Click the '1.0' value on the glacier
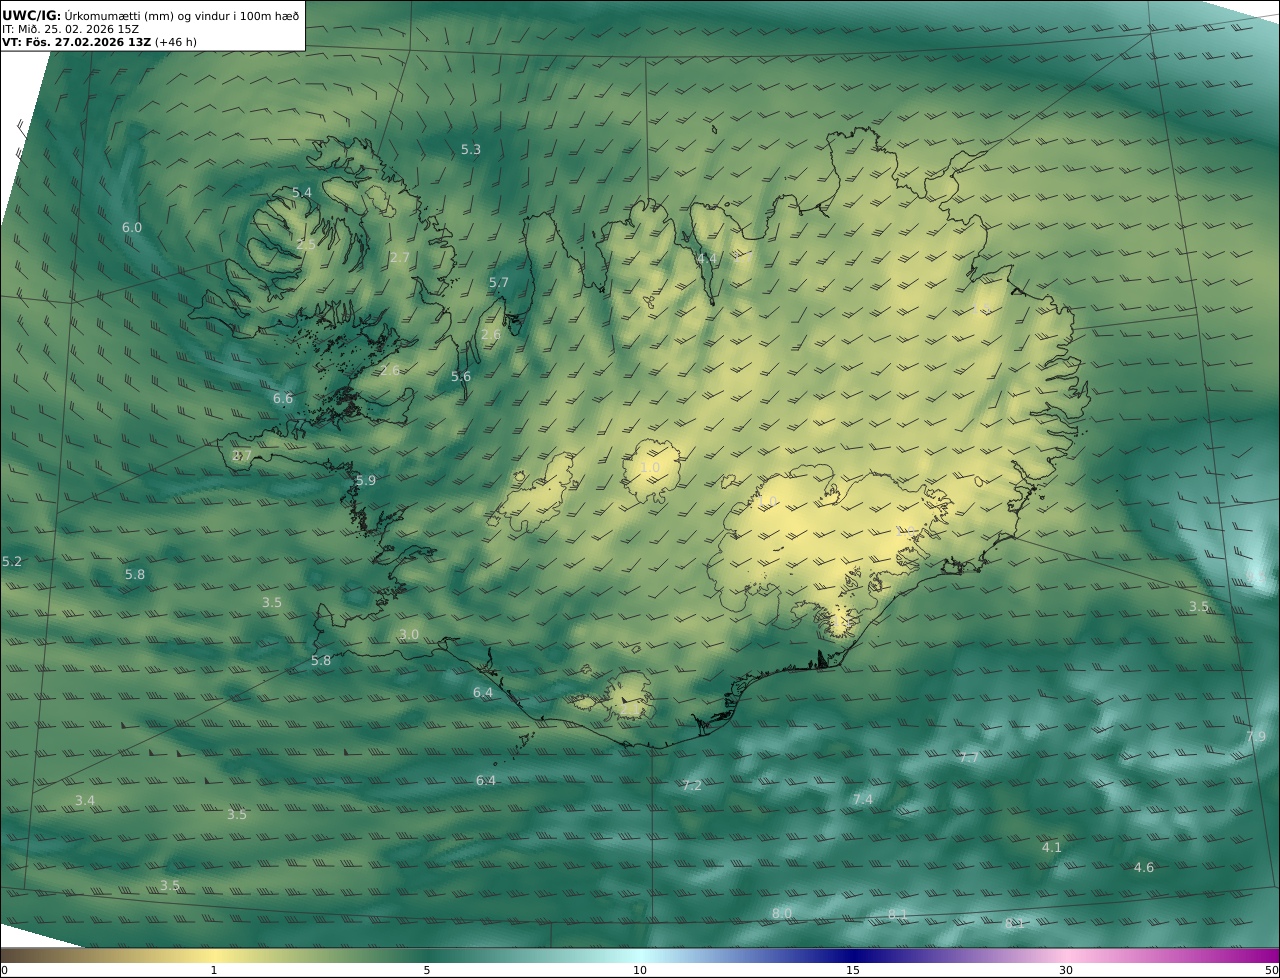This screenshot has height=978, width=1280. pyautogui.click(x=650, y=468)
